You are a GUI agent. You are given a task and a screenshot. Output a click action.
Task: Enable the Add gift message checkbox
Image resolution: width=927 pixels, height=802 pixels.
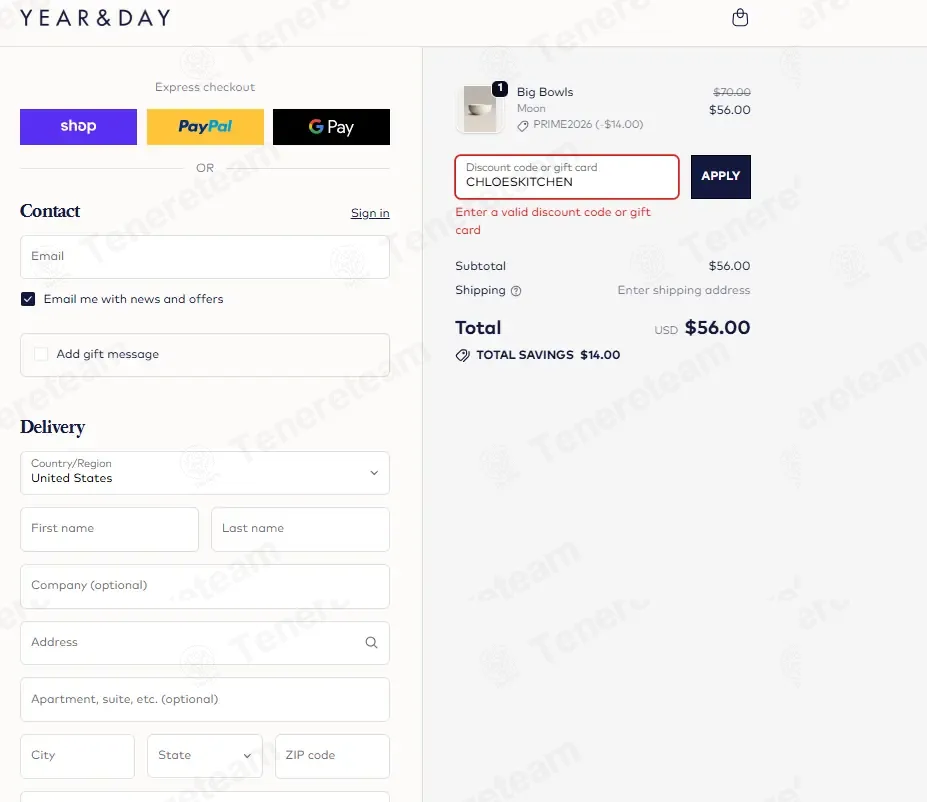tap(41, 354)
